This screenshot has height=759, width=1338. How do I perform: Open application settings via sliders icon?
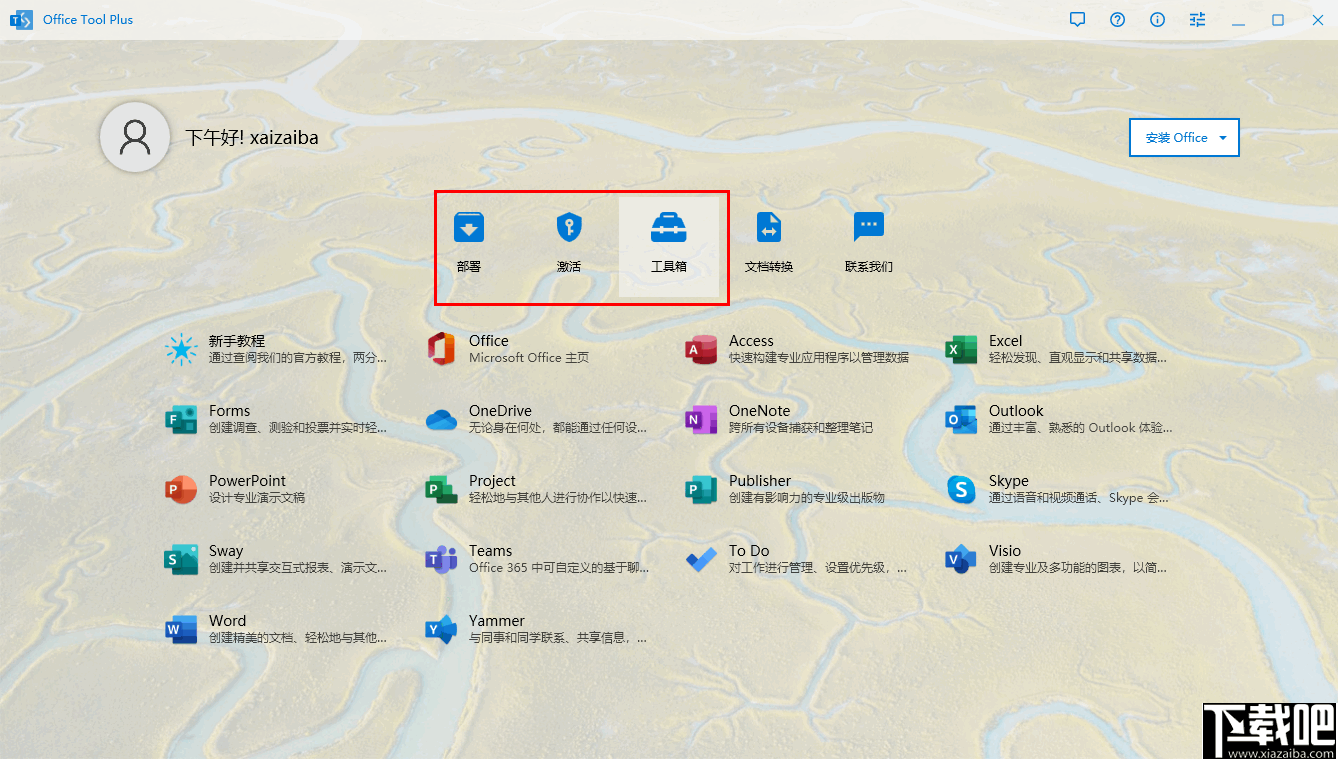[1197, 19]
